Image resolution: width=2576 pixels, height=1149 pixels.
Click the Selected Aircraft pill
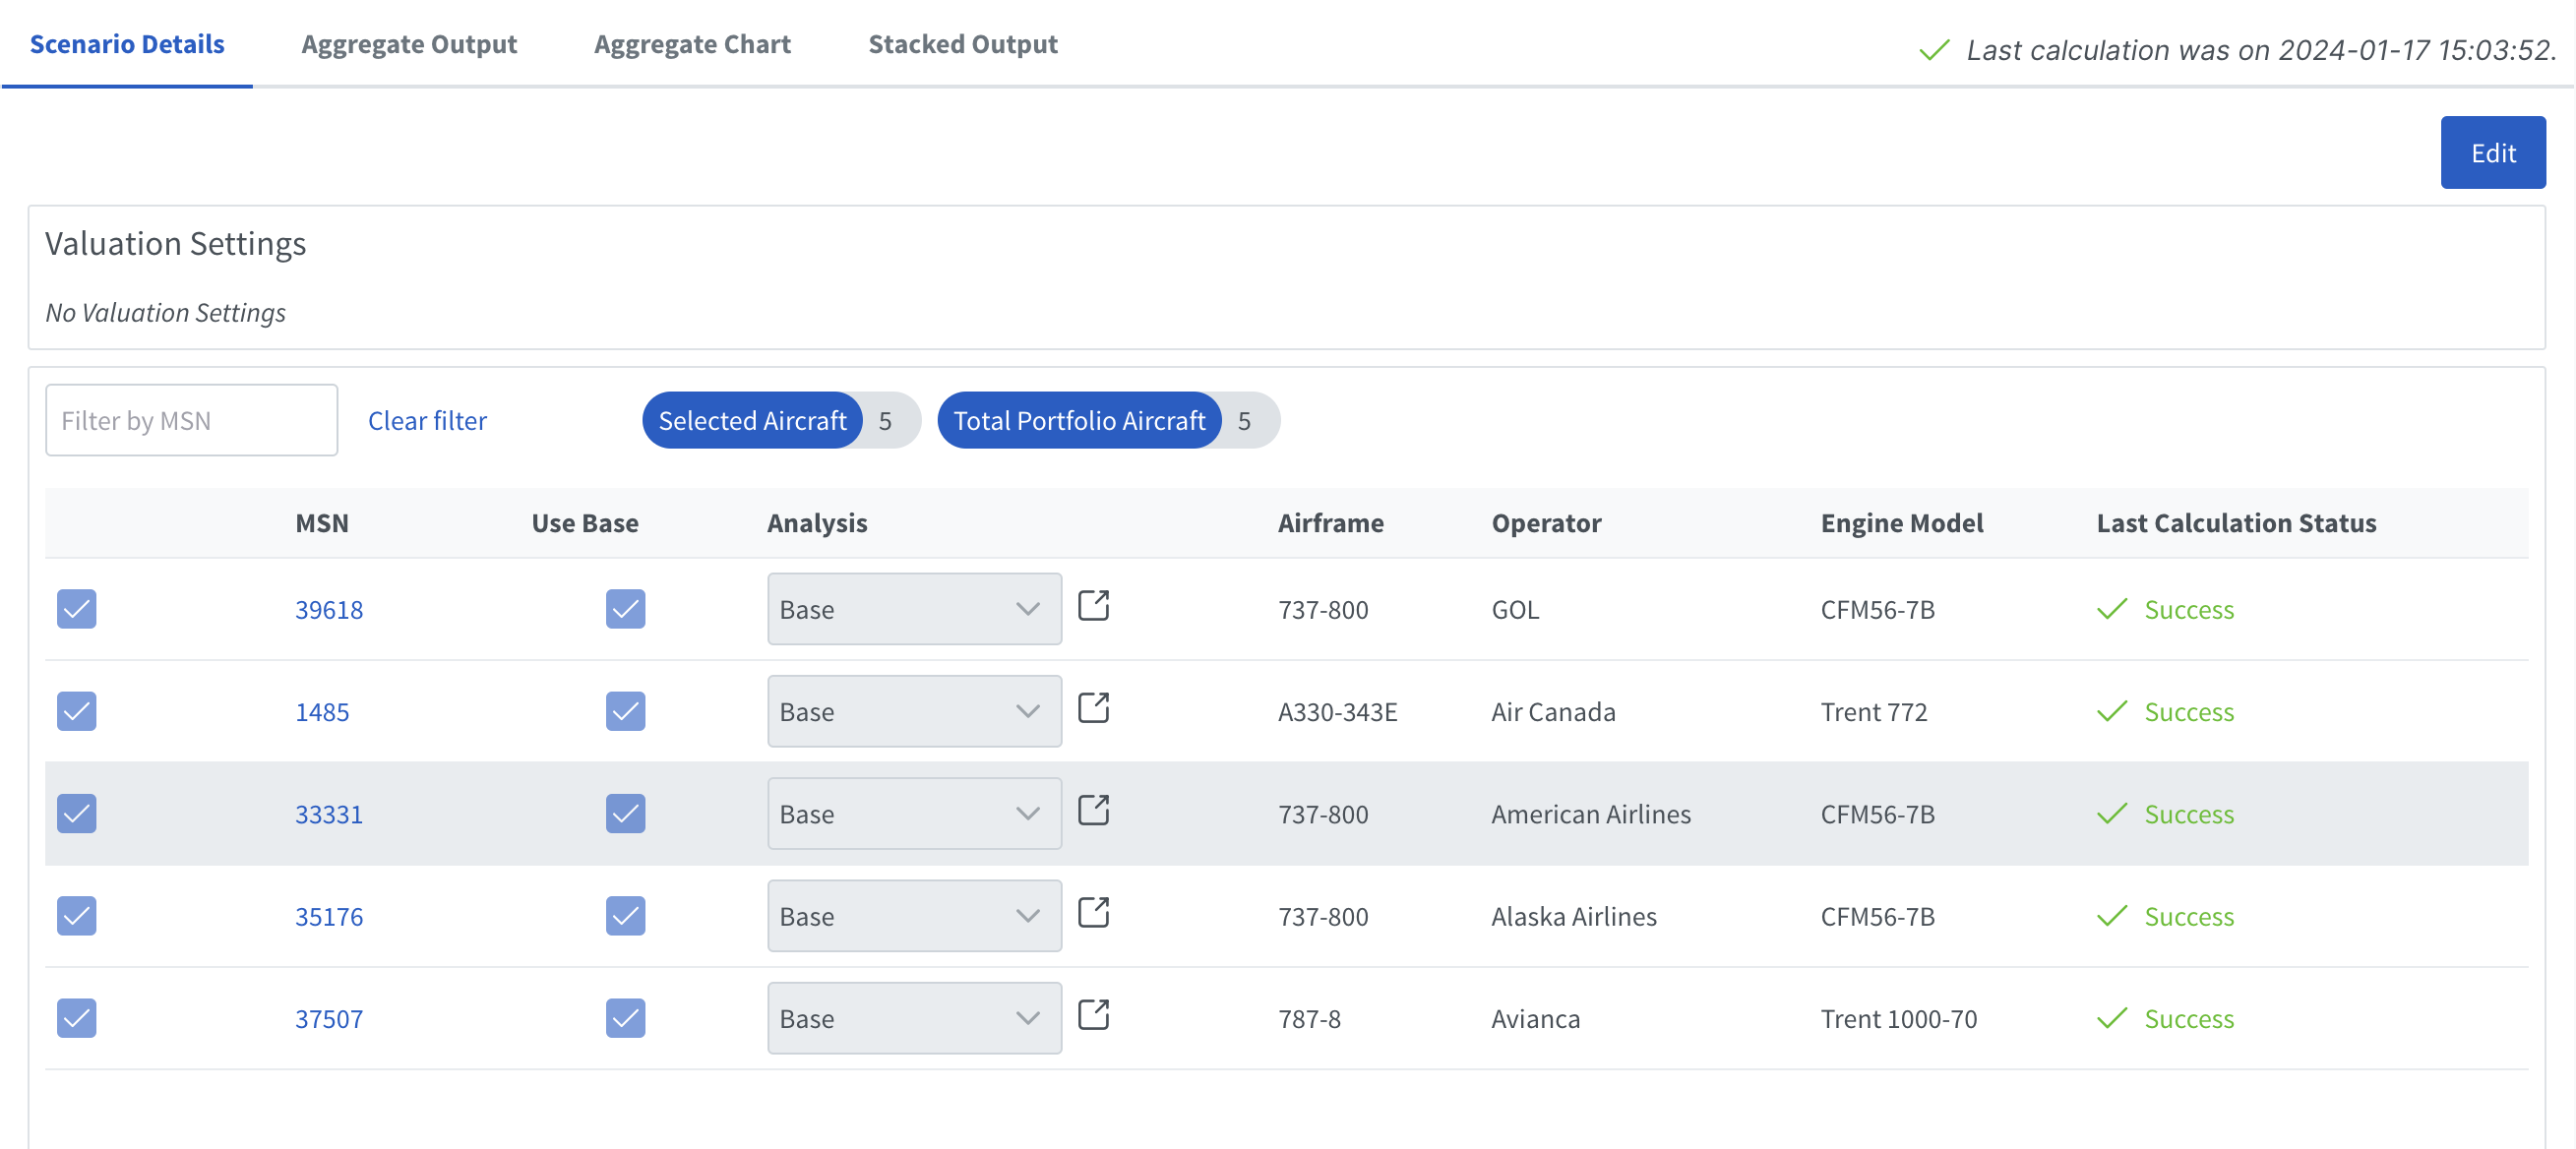coord(752,421)
